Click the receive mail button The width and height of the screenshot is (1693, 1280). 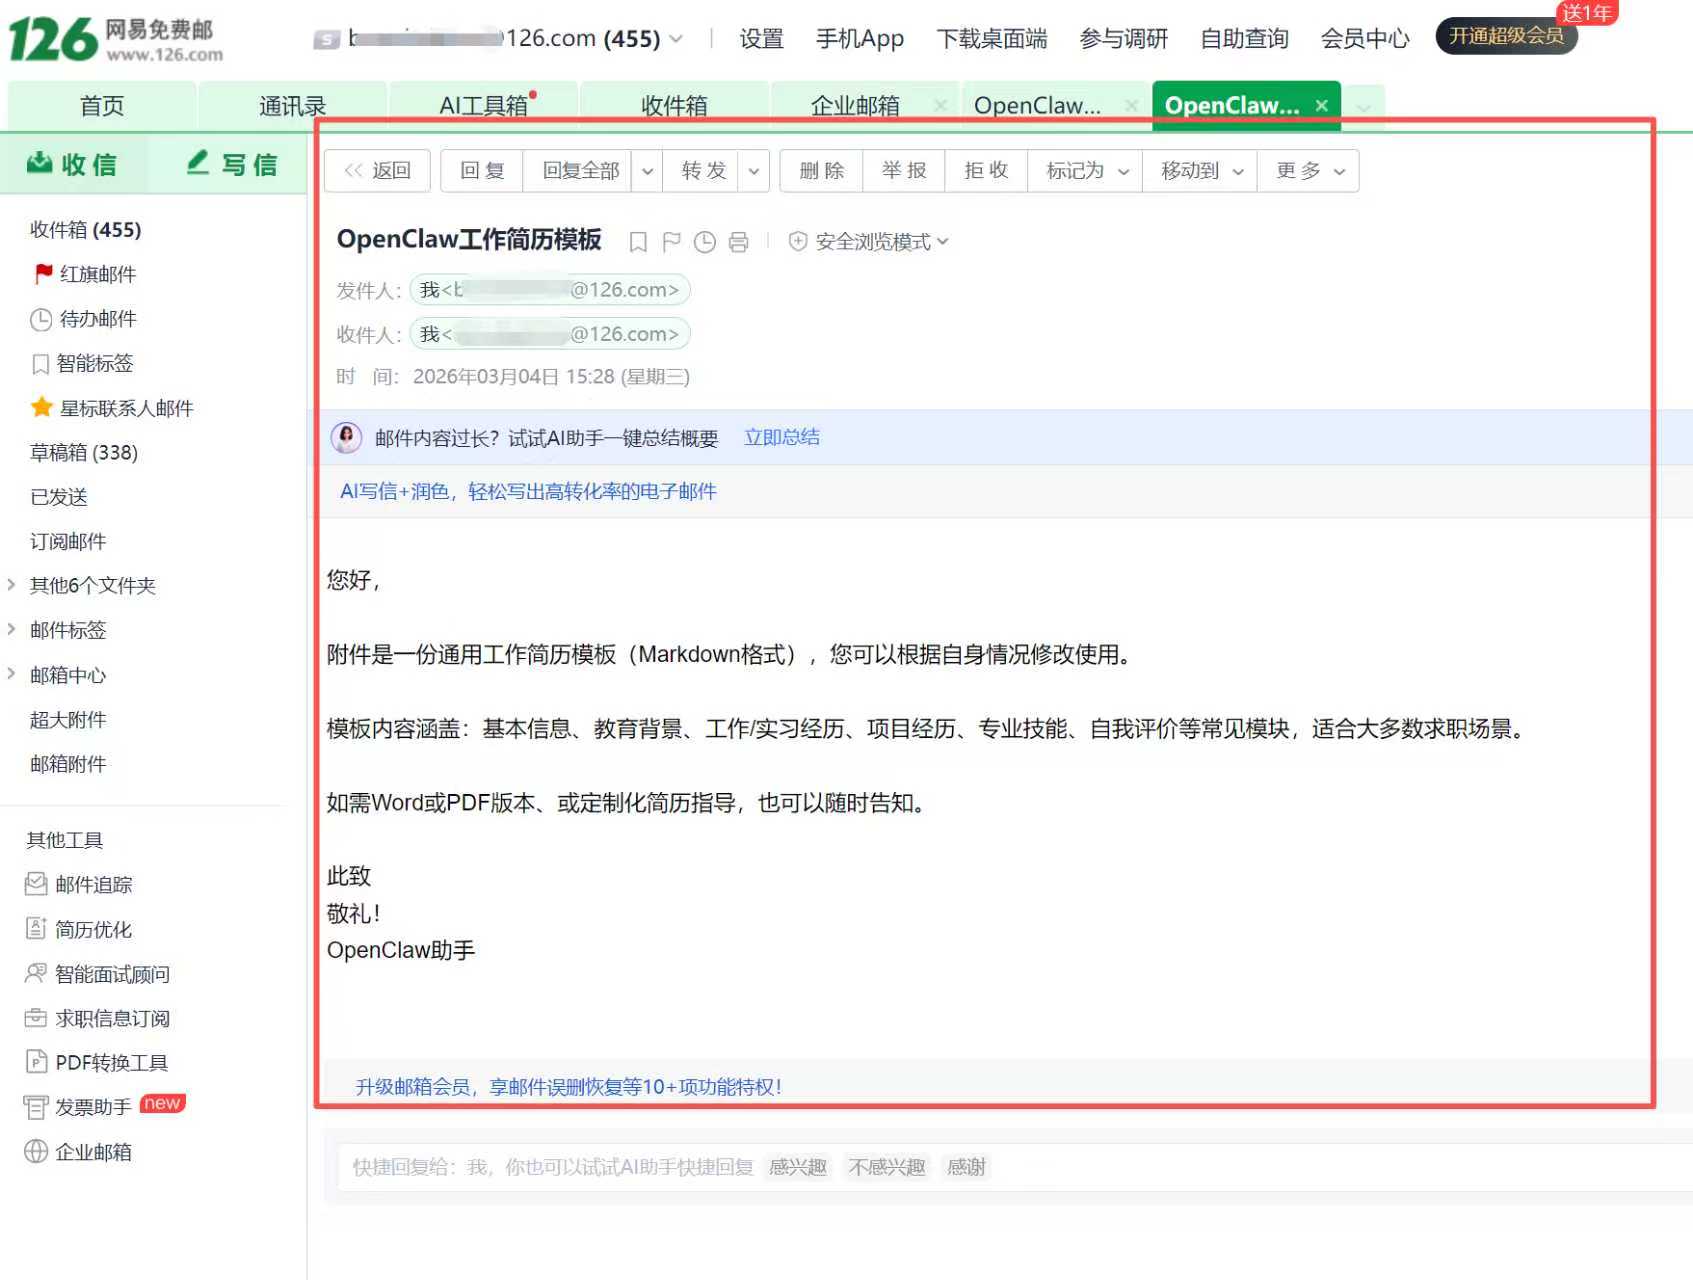pyautogui.click(x=73, y=164)
